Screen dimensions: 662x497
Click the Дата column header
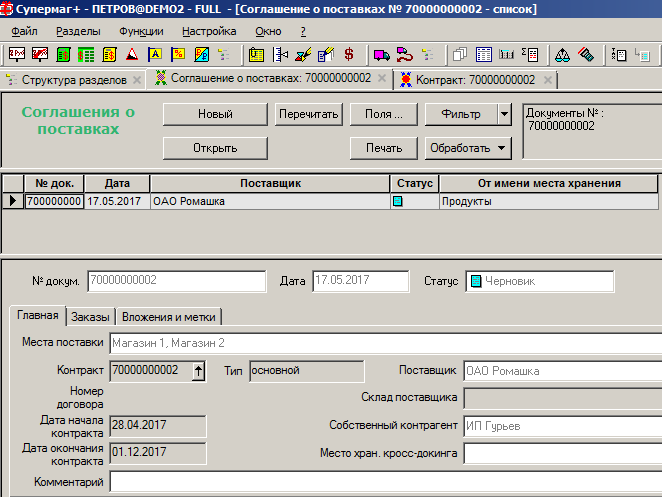coord(117,183)
